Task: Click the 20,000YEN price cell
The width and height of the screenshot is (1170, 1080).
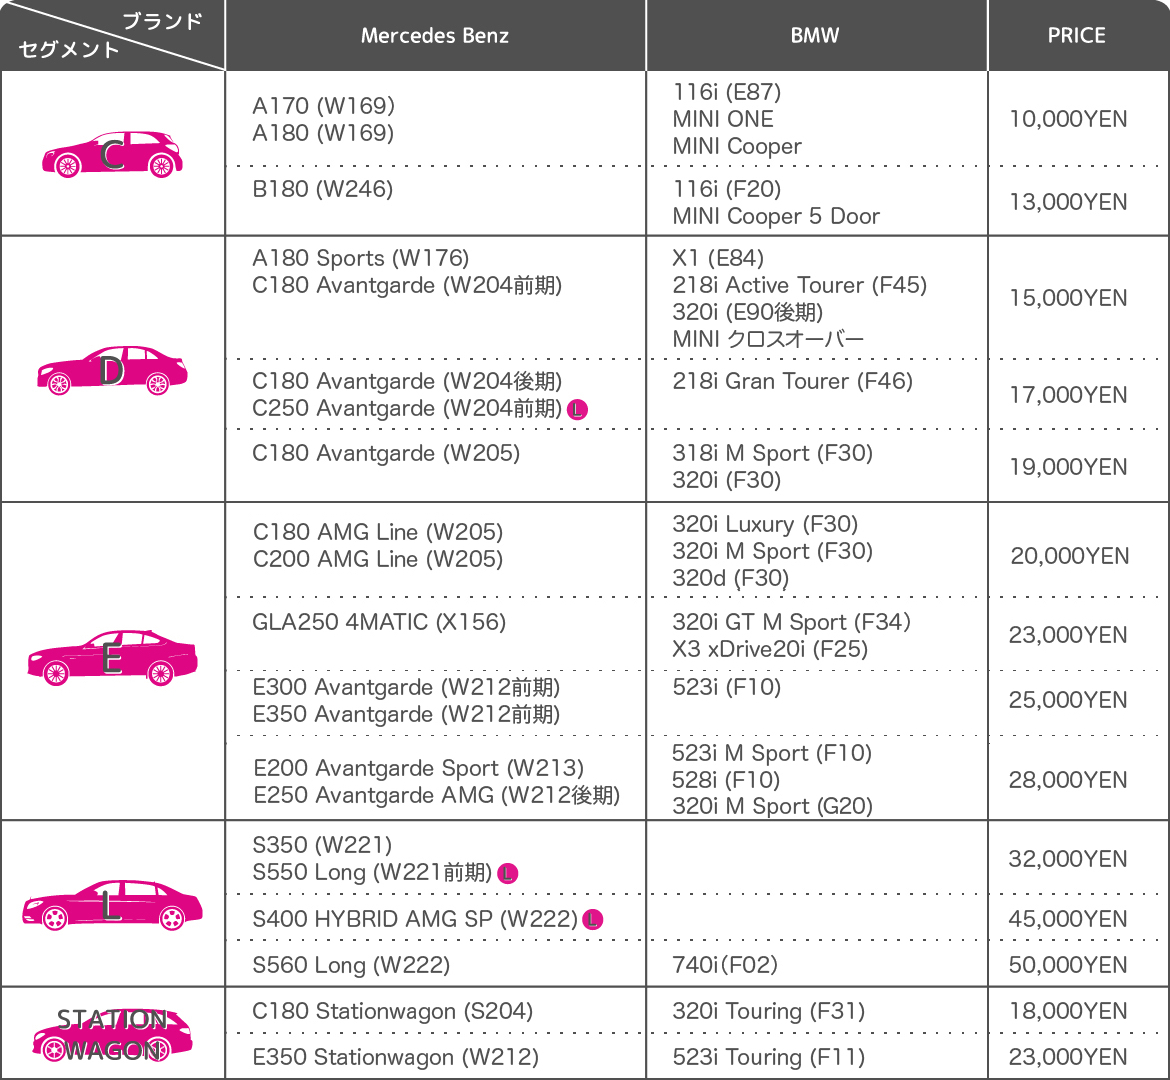Action: point(1069,556)
